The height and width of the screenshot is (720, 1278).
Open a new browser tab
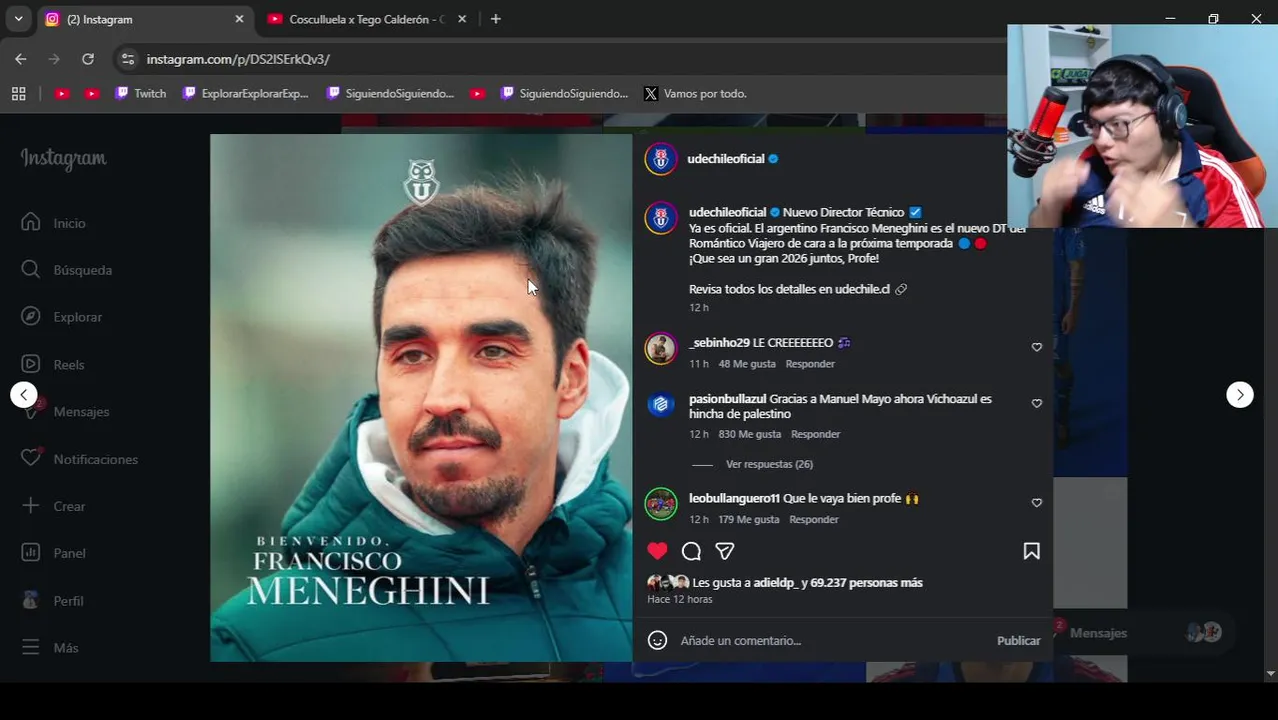tap(496, 19)
